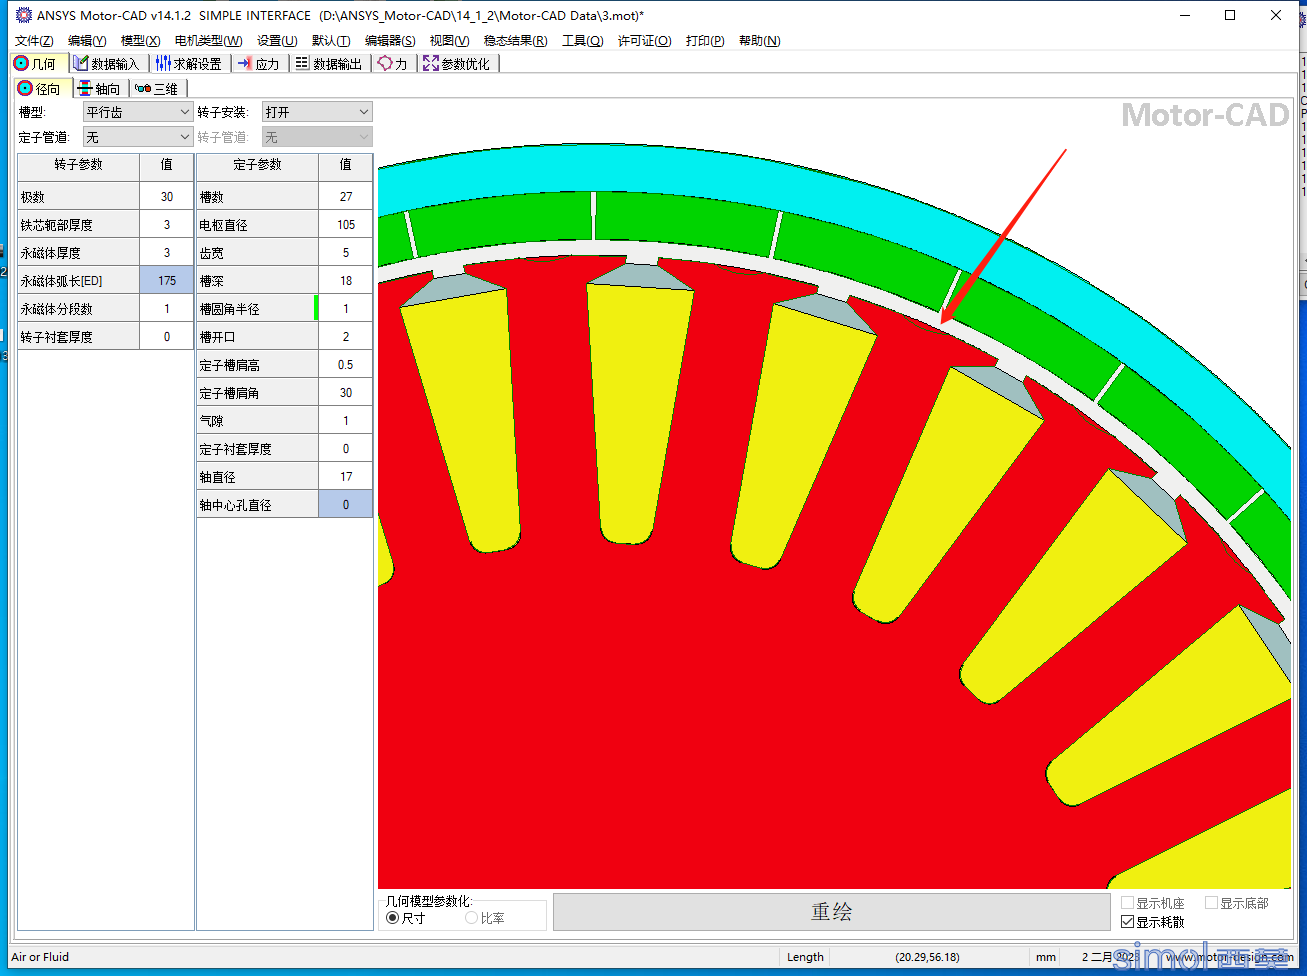Click the 定子参数 column header
This screenshot has height=976, width=1307.
[x=258, y=165]
